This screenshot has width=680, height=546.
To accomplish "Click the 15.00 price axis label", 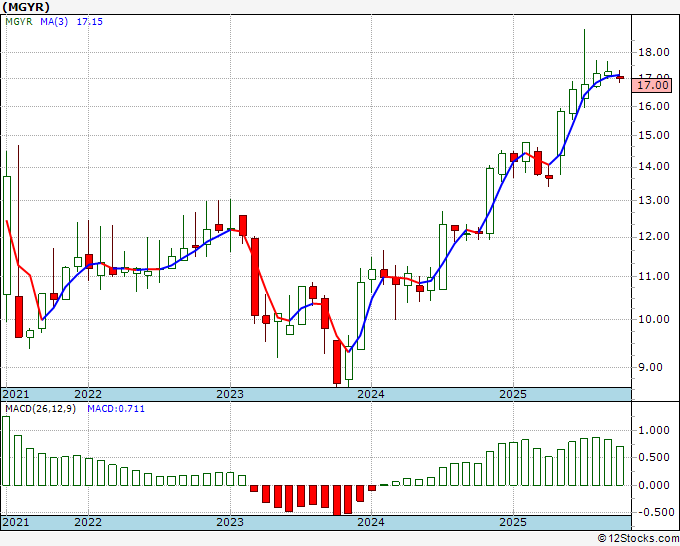I will [654, 135].
